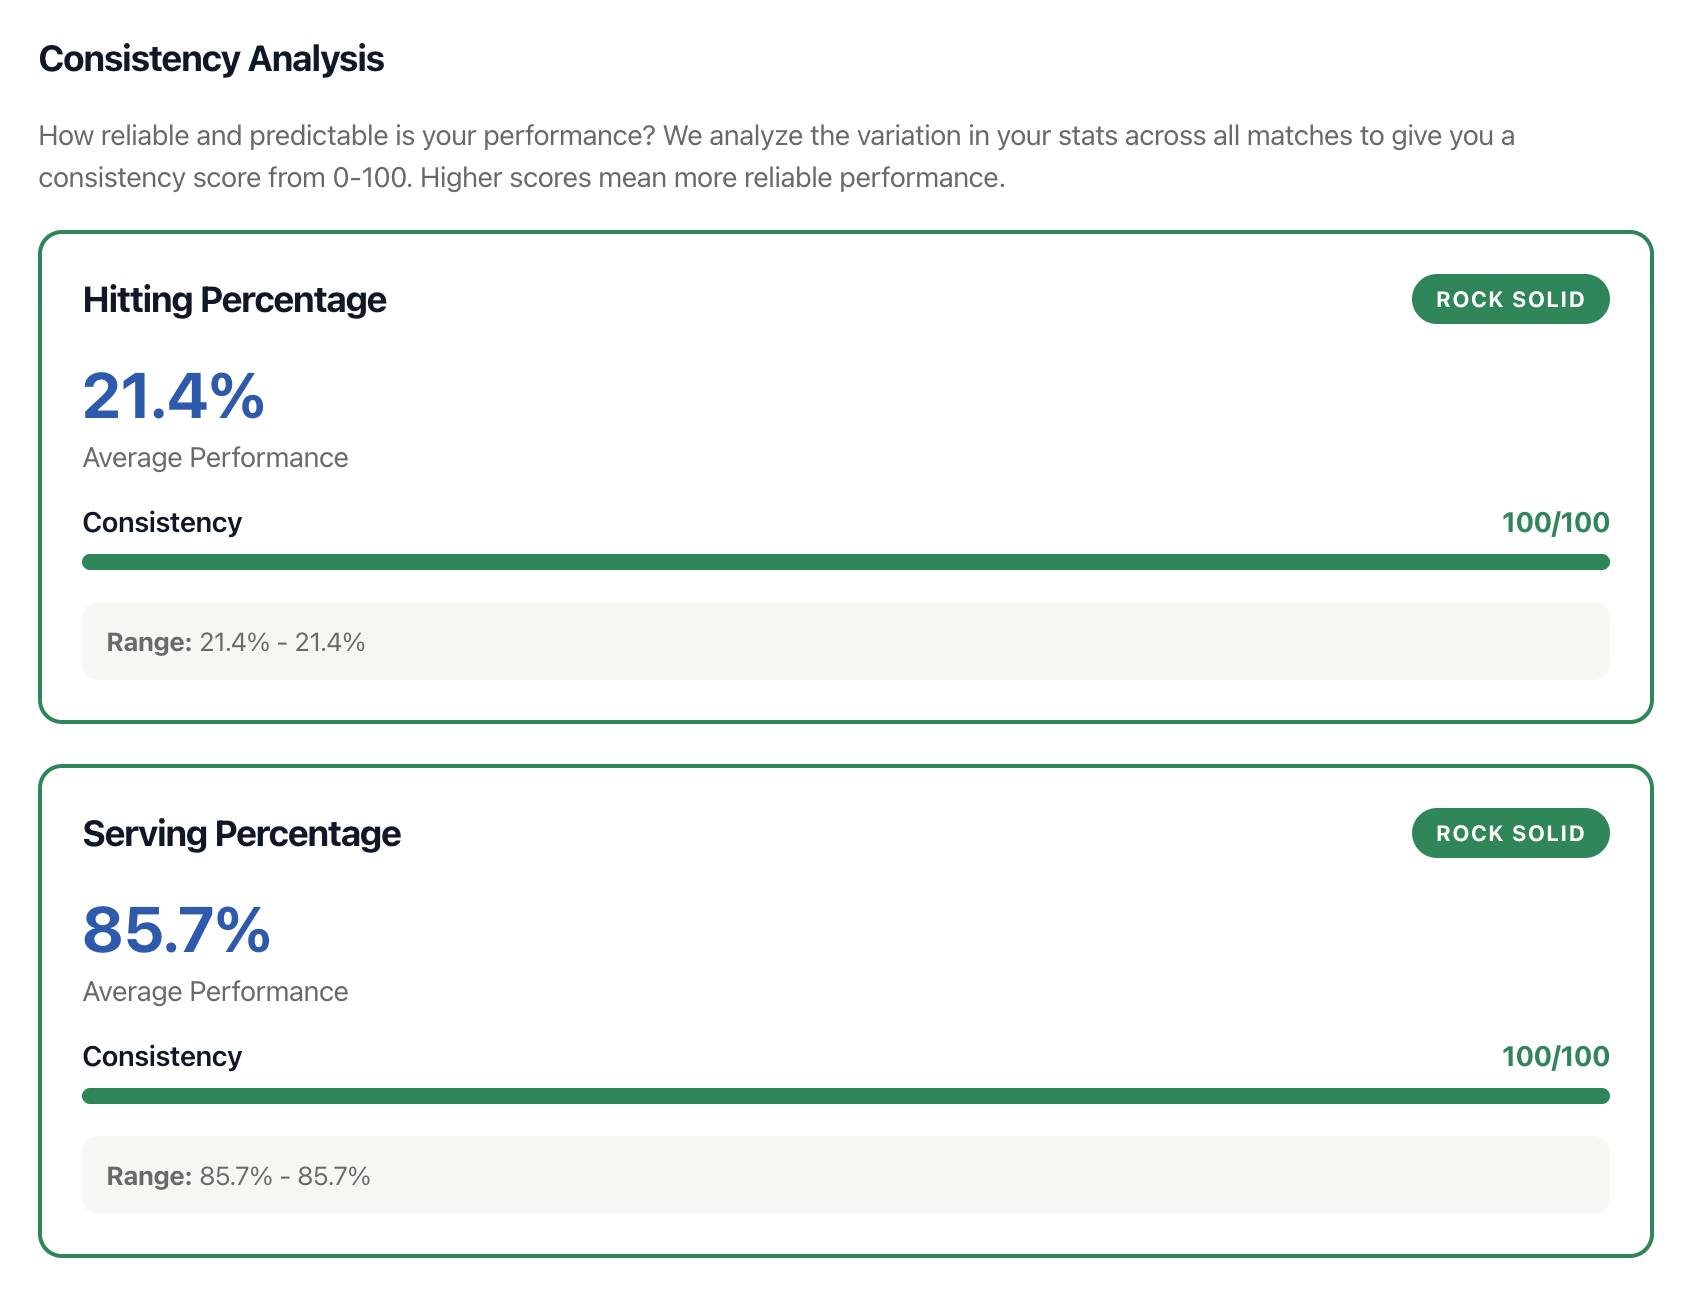Viewport: 1688px width, 1299px height.
Task: Select the Hitting Percentage card title
Action: point(234,300)
